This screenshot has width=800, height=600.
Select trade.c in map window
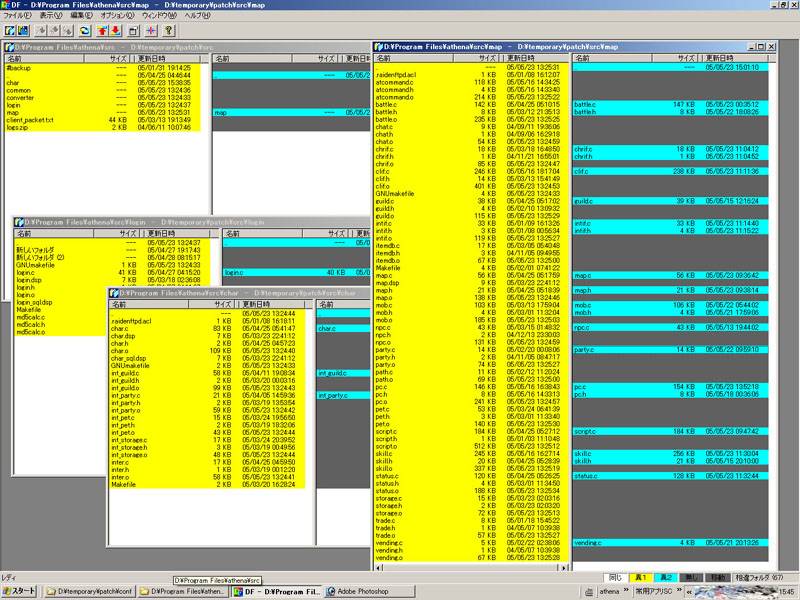(472, 520)
